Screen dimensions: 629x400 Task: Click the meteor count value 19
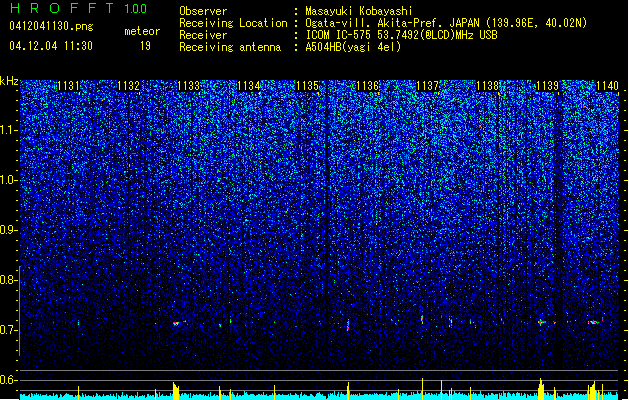[145, 46]
